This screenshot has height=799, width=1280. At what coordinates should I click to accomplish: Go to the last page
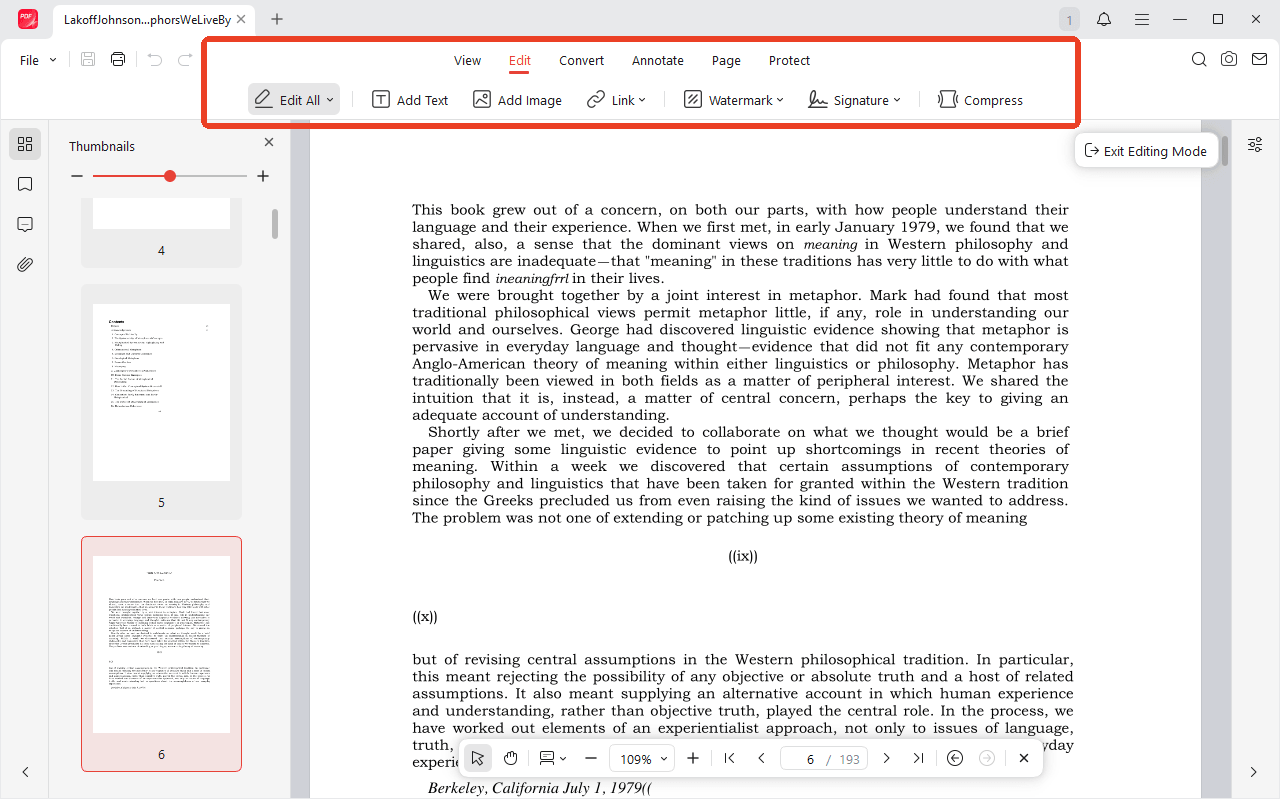tap(918, 758)
